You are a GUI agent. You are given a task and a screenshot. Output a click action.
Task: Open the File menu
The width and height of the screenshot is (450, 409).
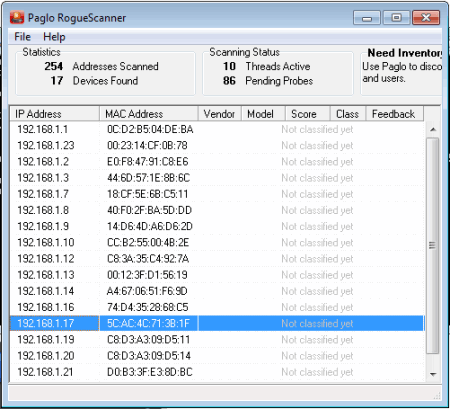22,37
